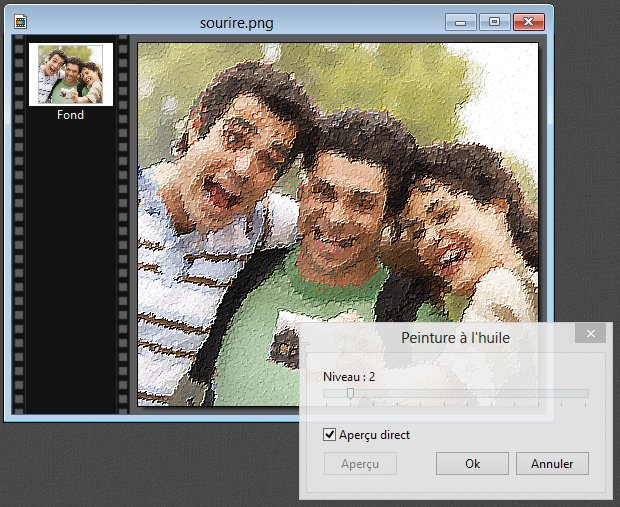Viewport: 620px width, 507px height.
Task: Click the Niveau : 2 label
Action: click(x=349, y=376)
